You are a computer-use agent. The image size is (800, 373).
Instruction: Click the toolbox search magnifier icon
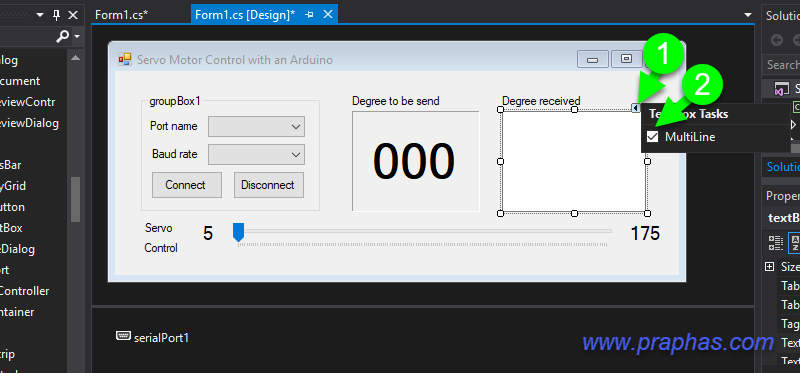point(63,36)
